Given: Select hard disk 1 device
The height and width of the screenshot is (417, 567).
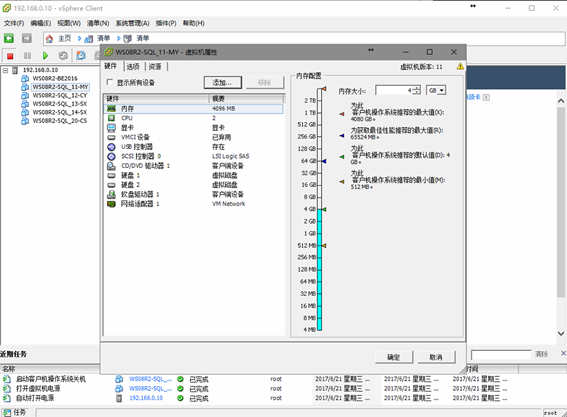Looking at the screenshot, I should click(x=193, y=175).
